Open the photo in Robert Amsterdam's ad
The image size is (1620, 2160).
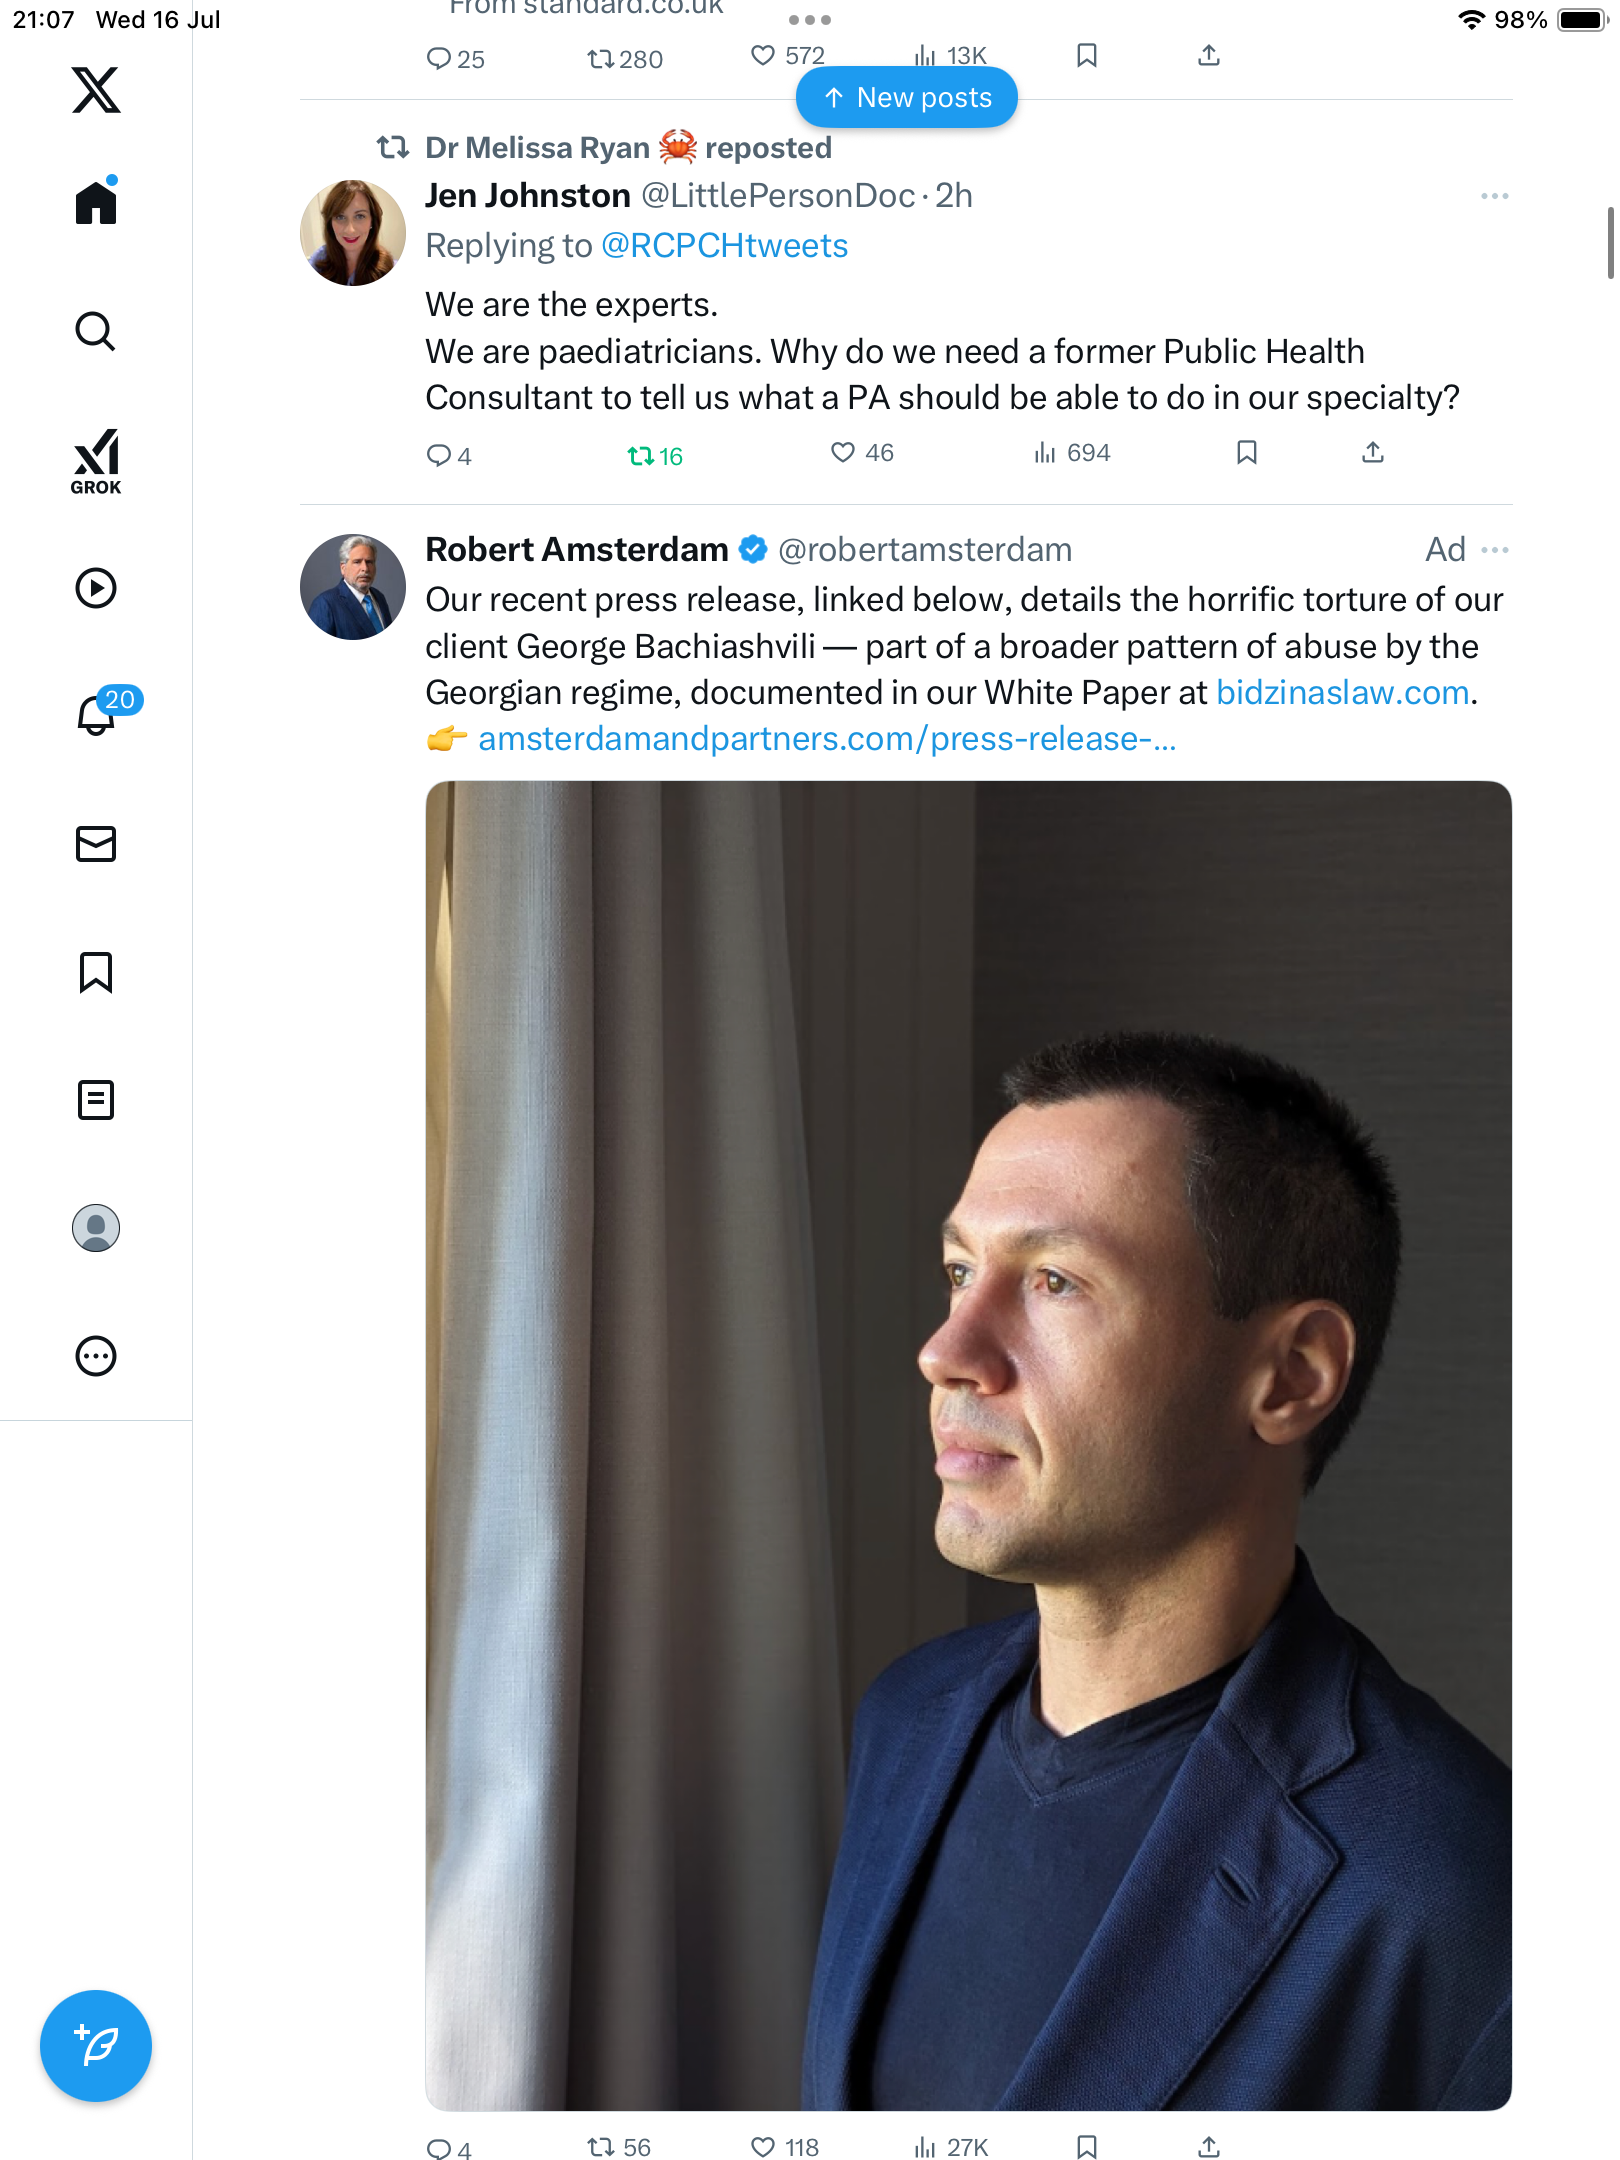pyautogui.click(x=968, y=1446)
